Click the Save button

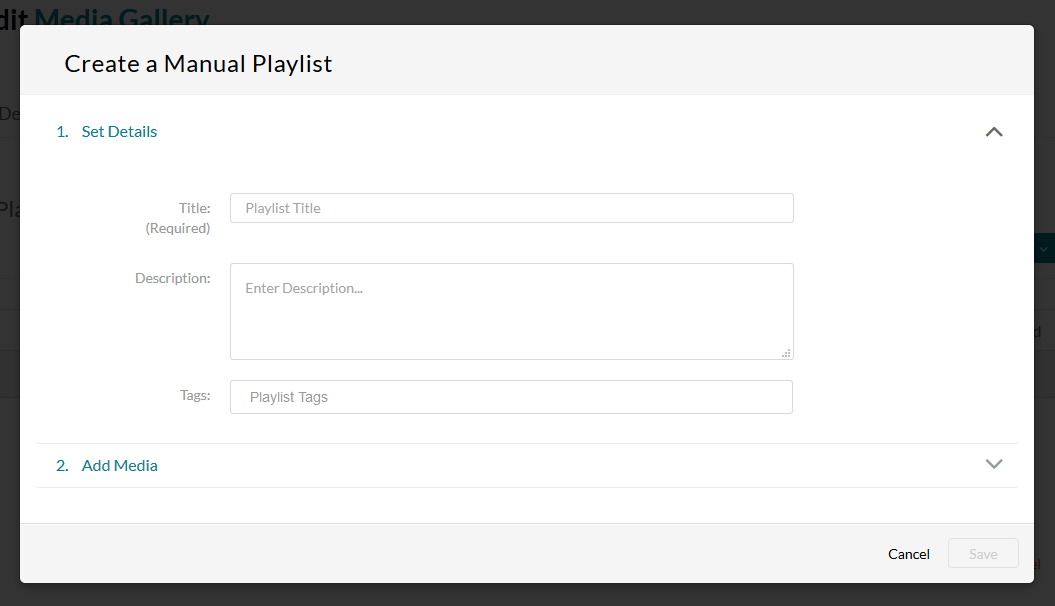pos(983,554)
